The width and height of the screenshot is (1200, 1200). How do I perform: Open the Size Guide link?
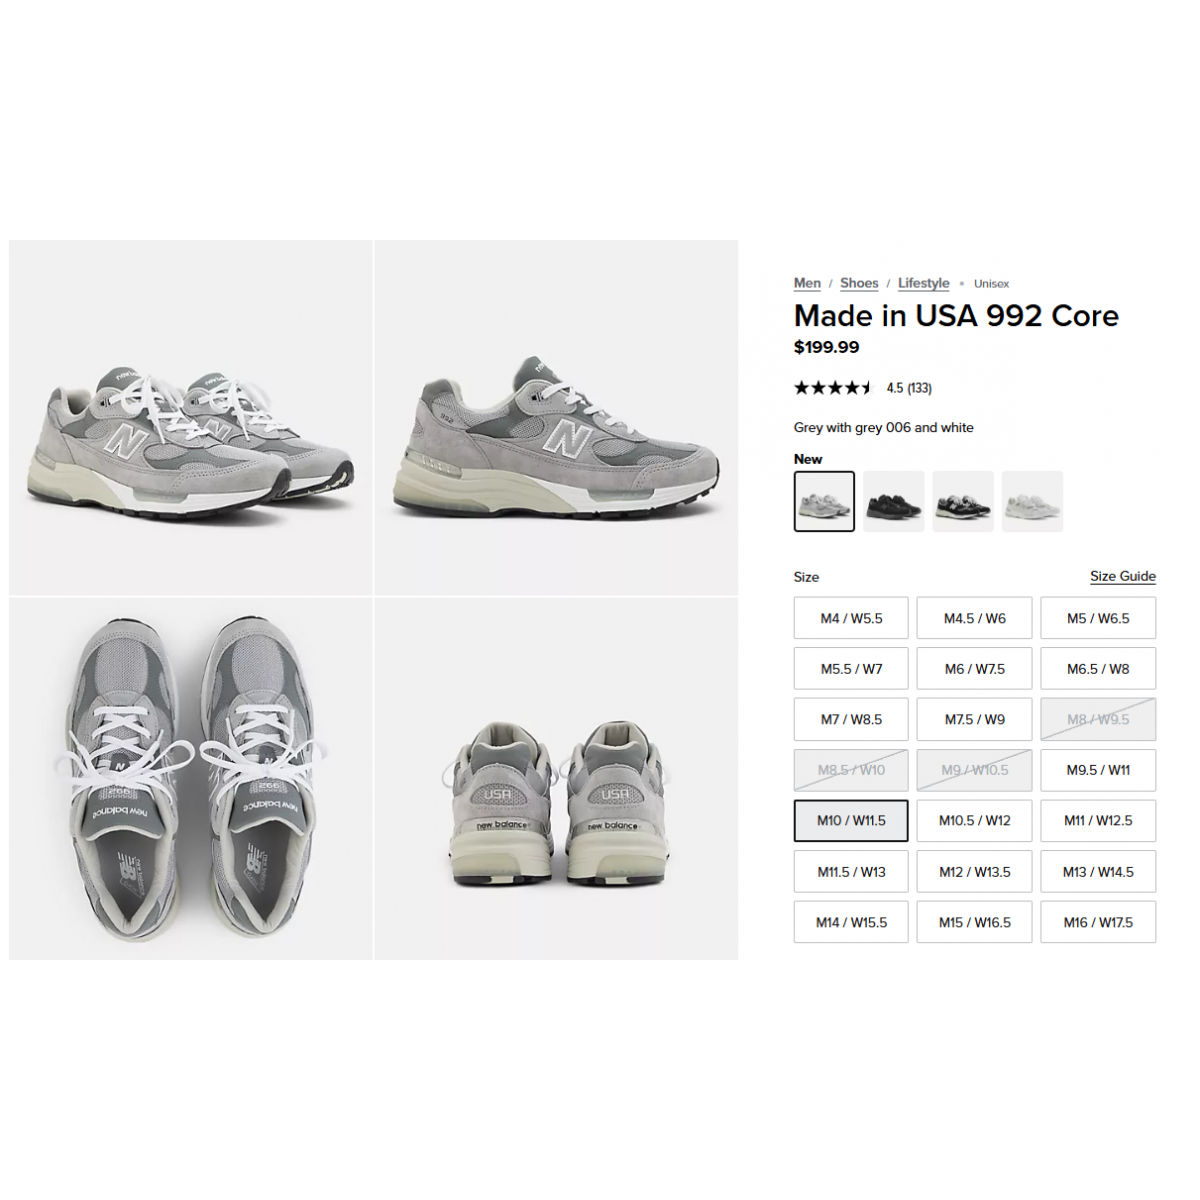1123,576
